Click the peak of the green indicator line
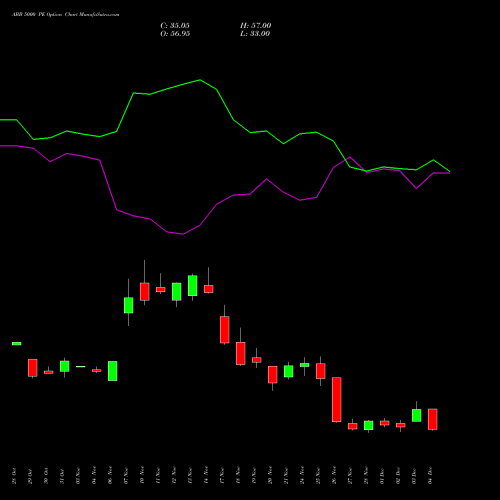Screen dimensions: 500x500 [x=200, y=80]
